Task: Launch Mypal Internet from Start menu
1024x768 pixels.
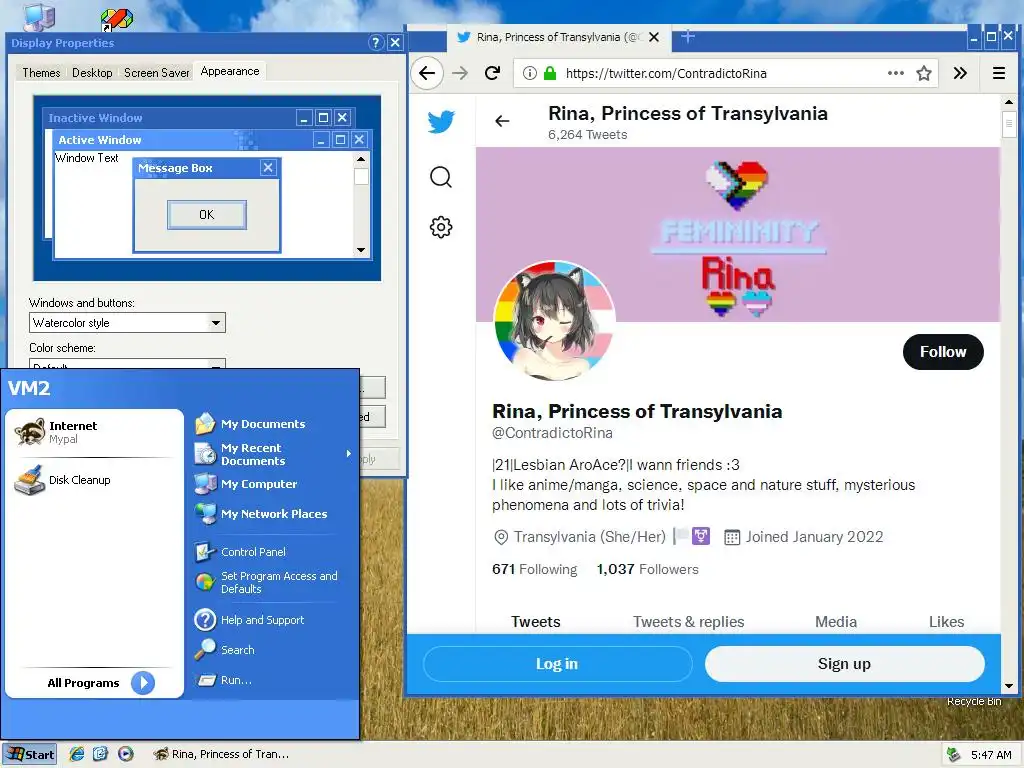Action: coord(95,432)
